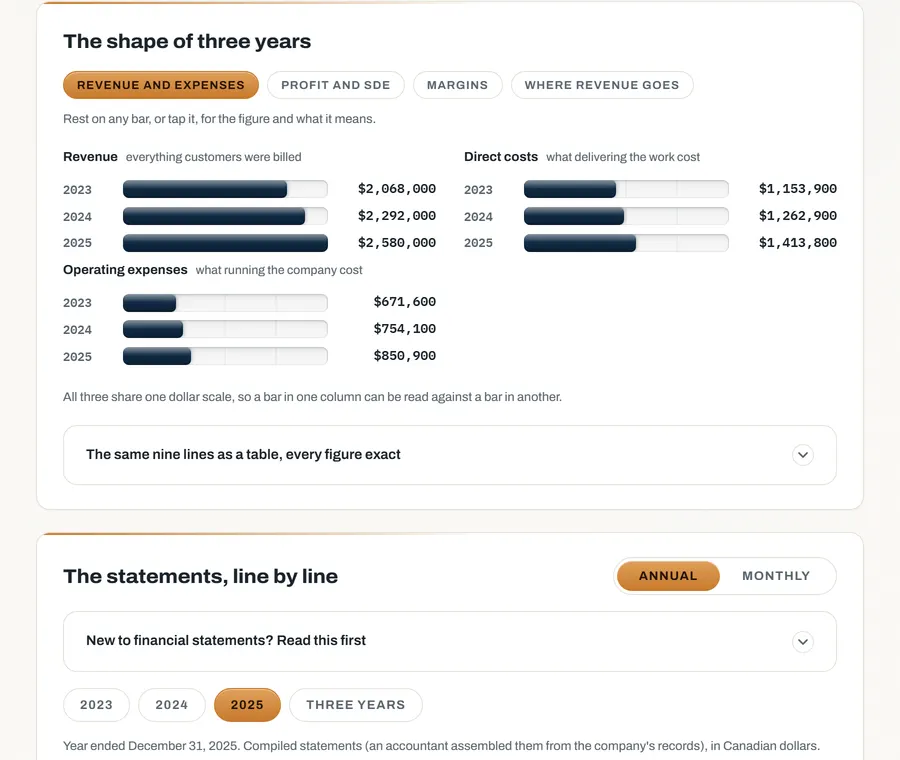This screenshot has height=760, width=900.
Task: Click the Revenue column heading
Action: (90, 157)
